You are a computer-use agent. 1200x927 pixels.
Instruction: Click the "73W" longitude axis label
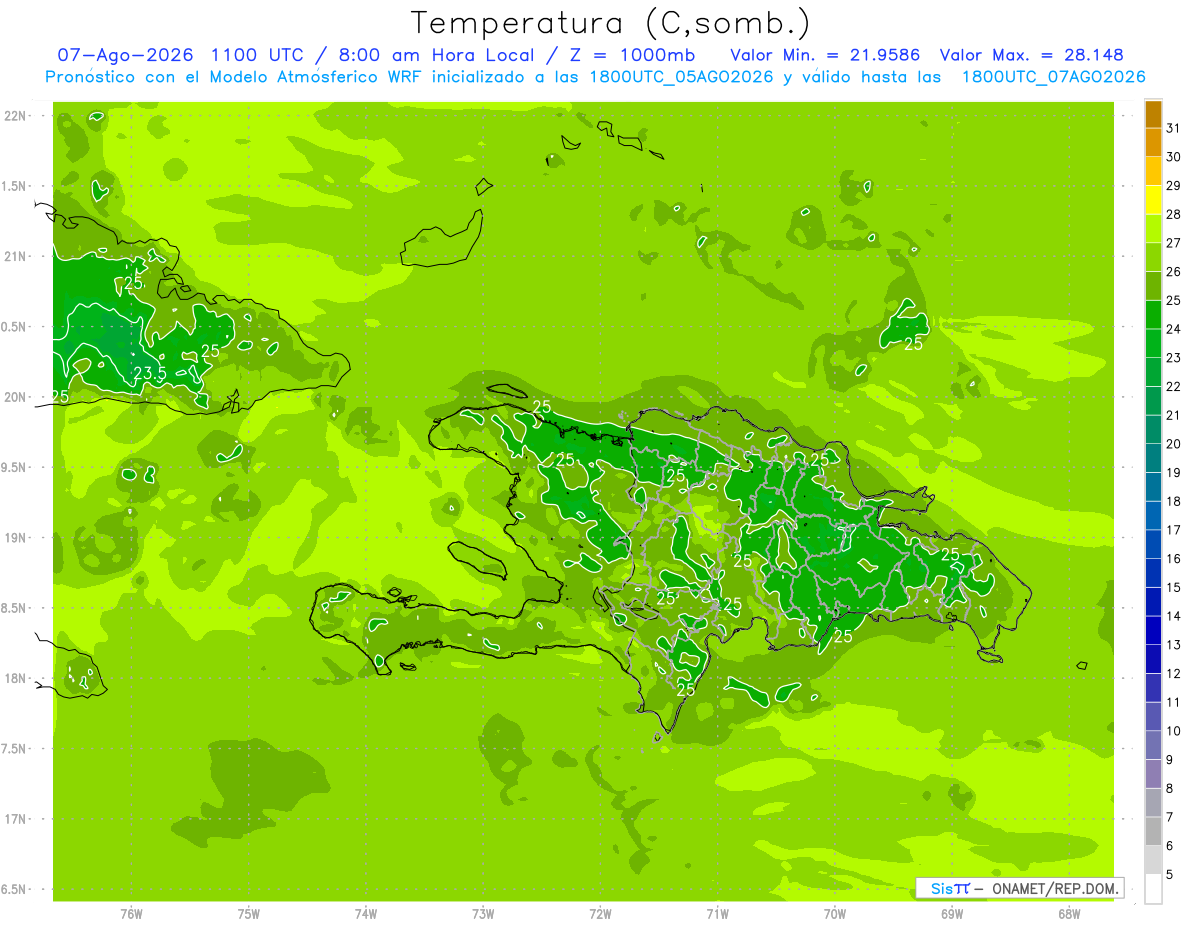coord(483,914)
